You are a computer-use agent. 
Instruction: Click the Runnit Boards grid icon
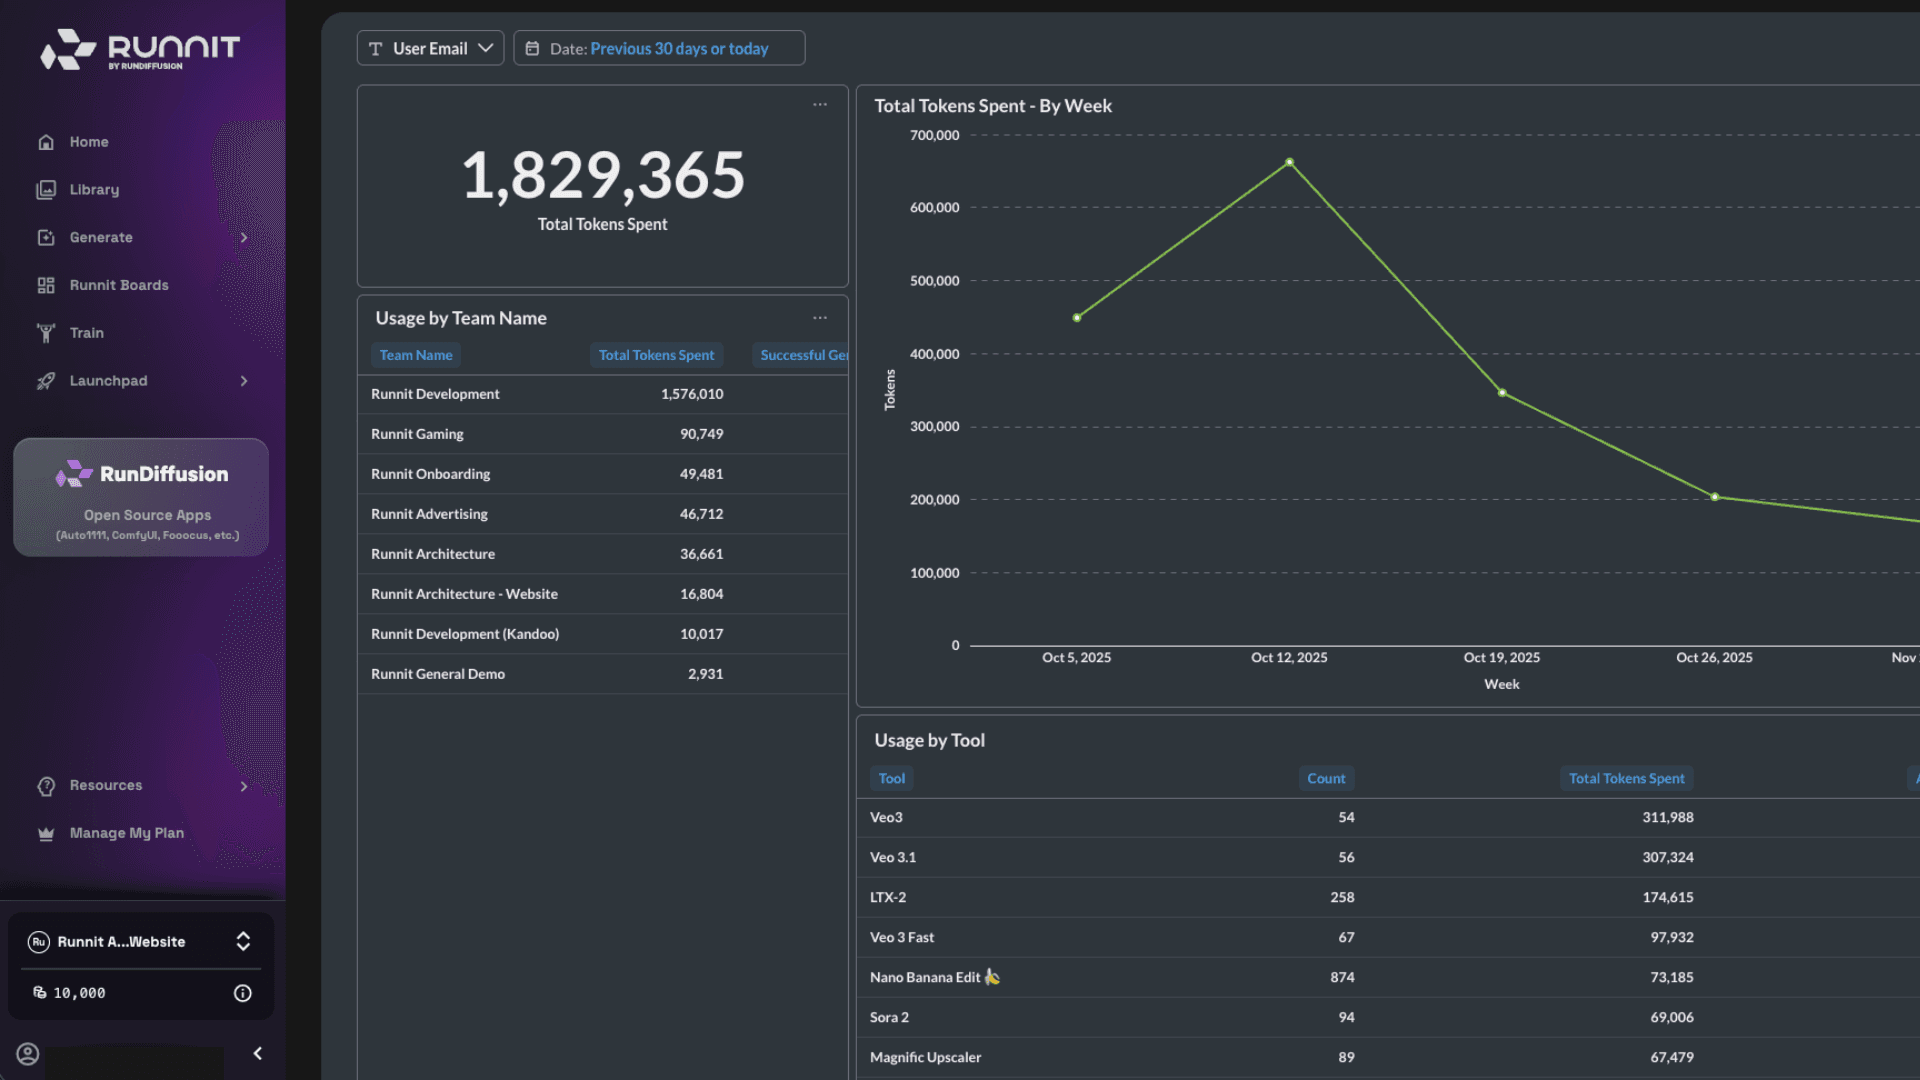46,286
